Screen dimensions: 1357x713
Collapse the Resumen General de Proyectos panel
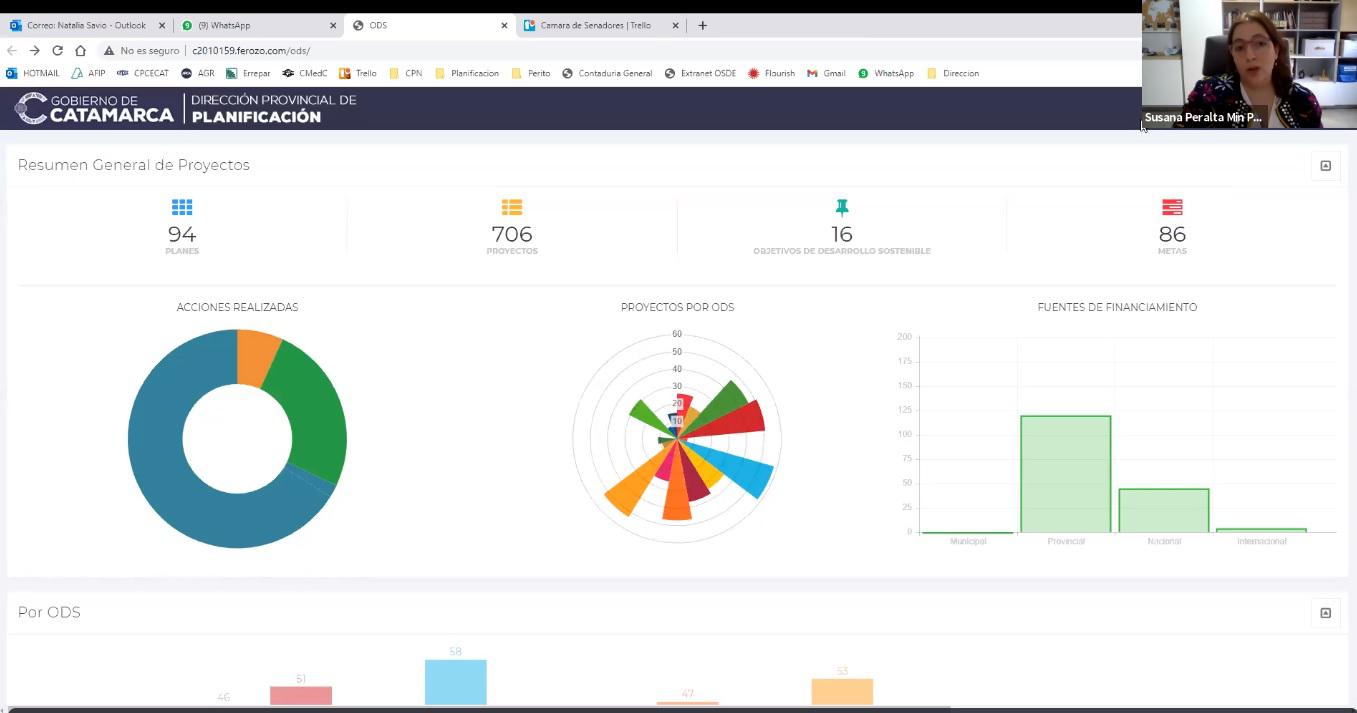coord(1325,166)
